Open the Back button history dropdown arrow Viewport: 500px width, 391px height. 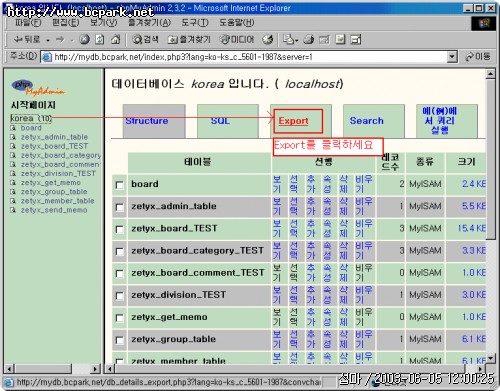click(48, 40)
